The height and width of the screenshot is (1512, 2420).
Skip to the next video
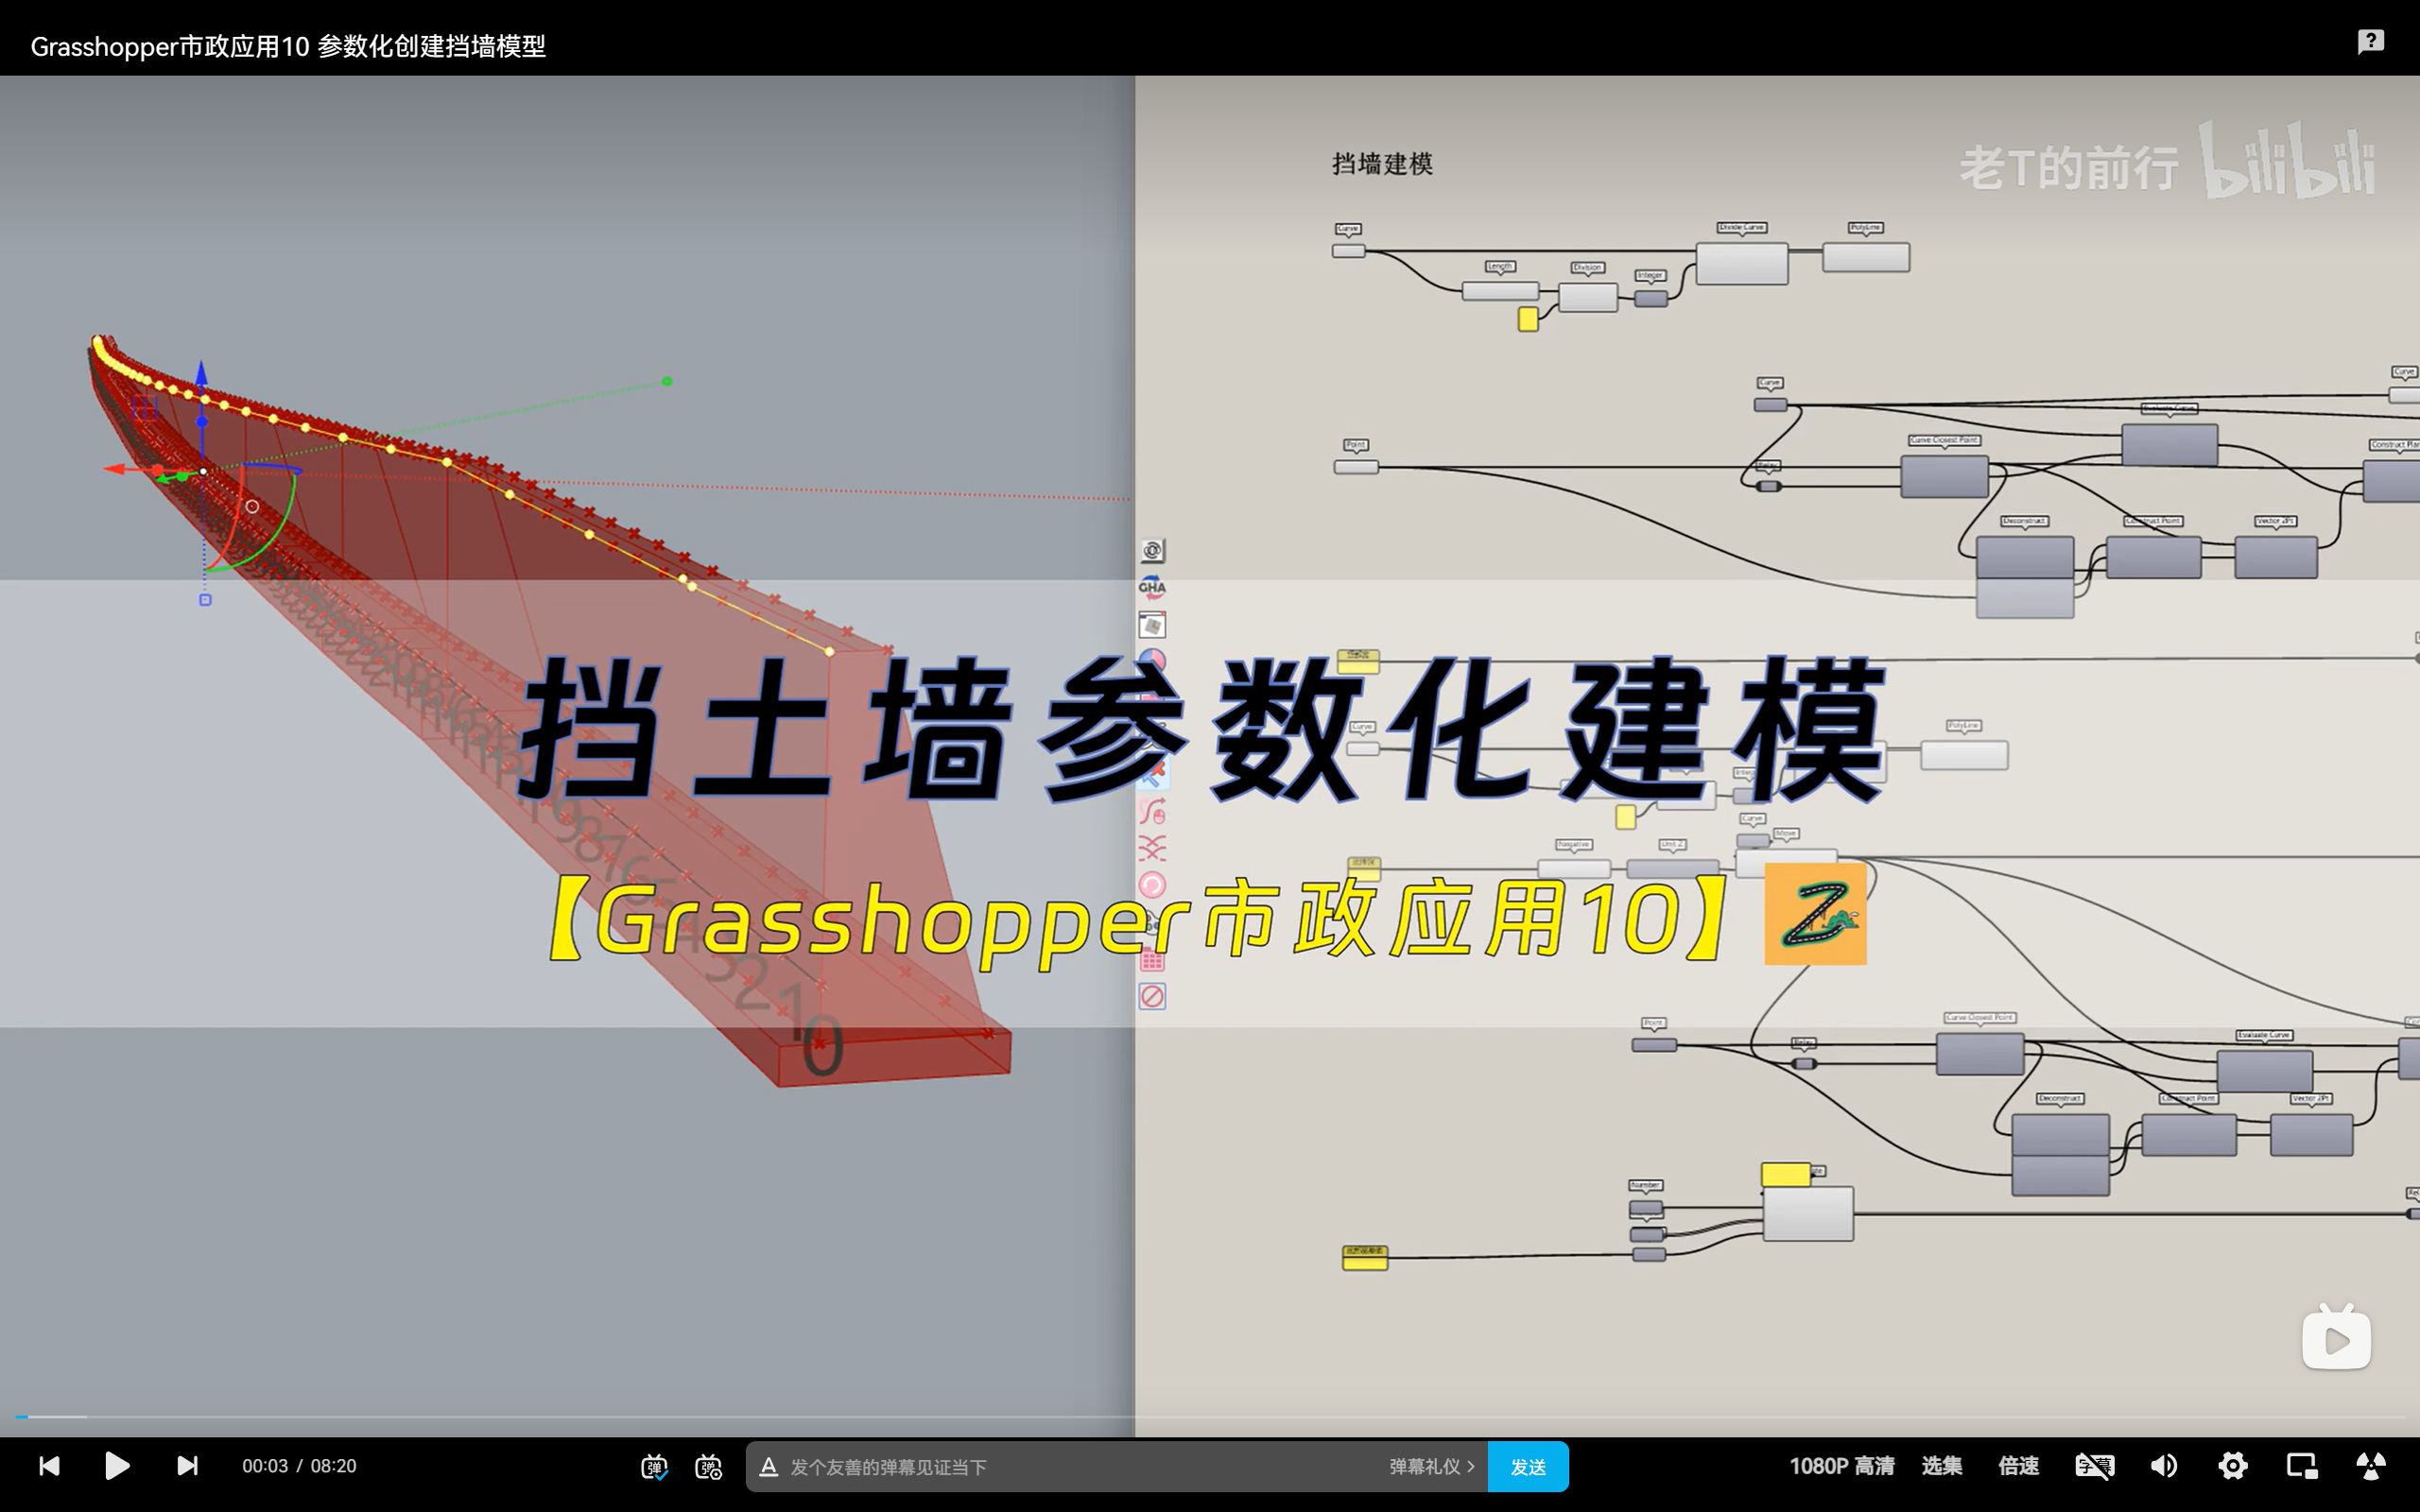coord(187,1466)
